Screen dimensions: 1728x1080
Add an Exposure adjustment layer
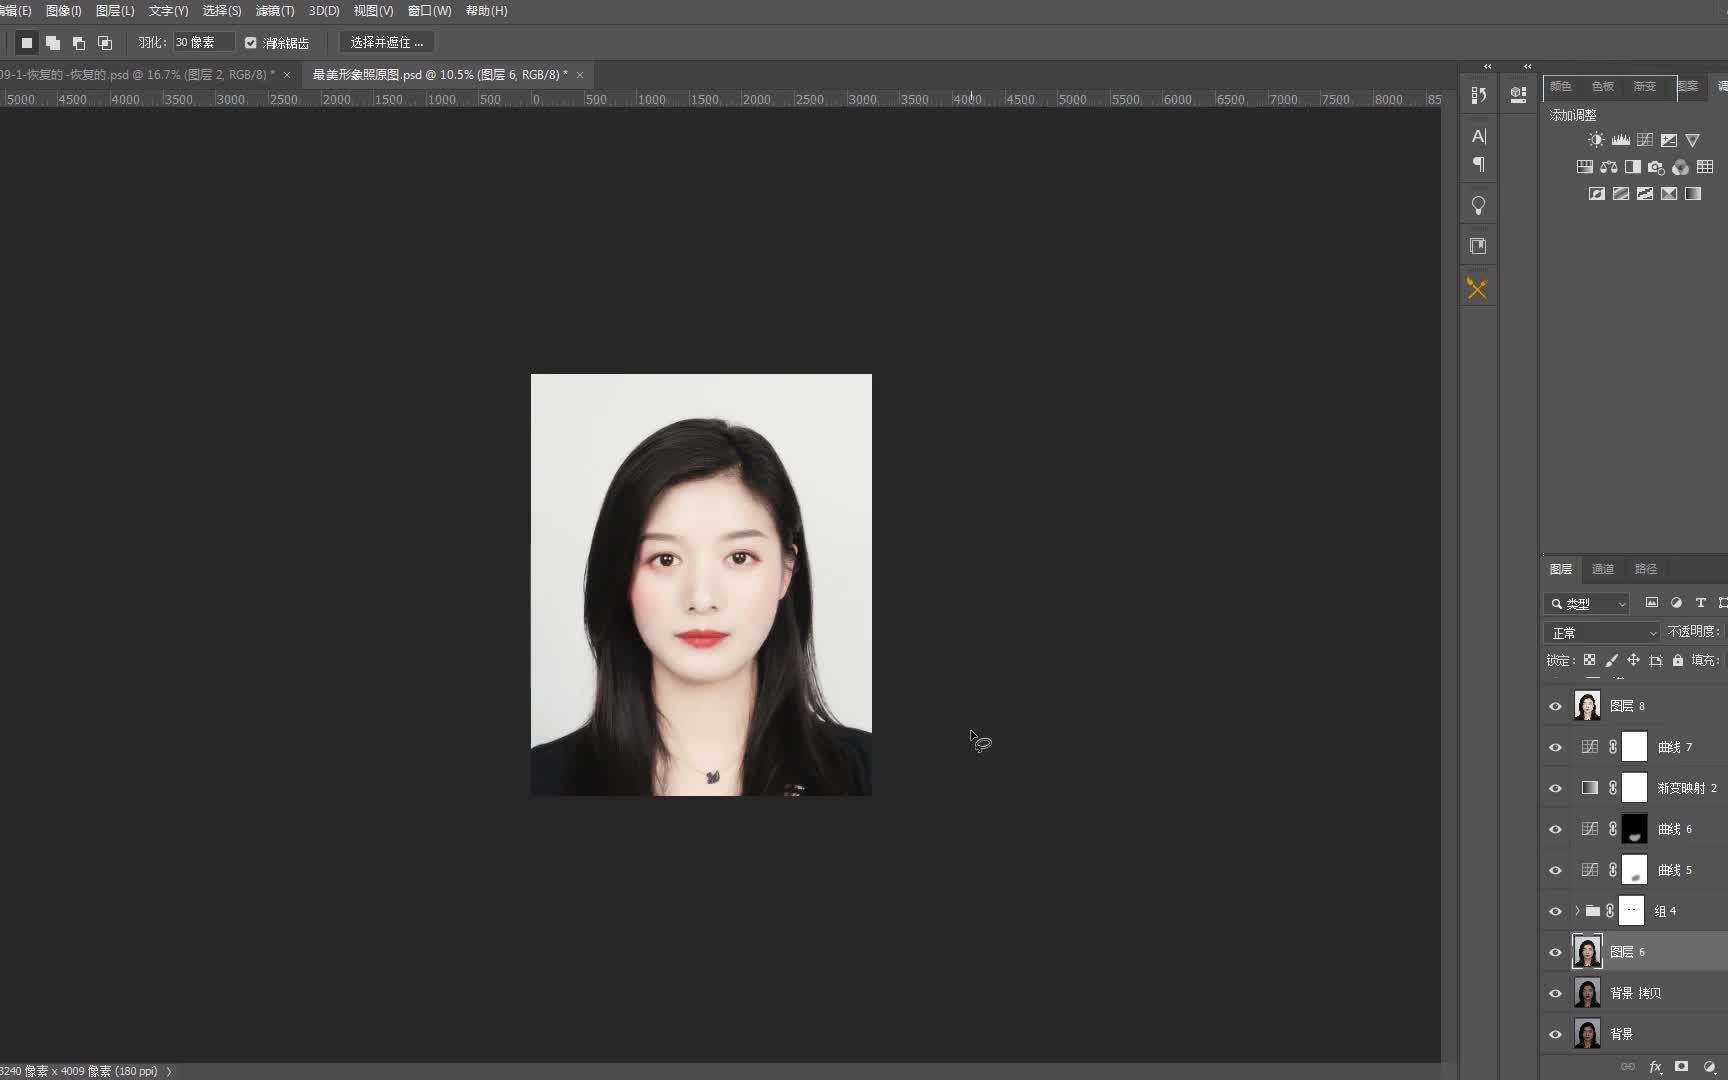[1668, 140]
